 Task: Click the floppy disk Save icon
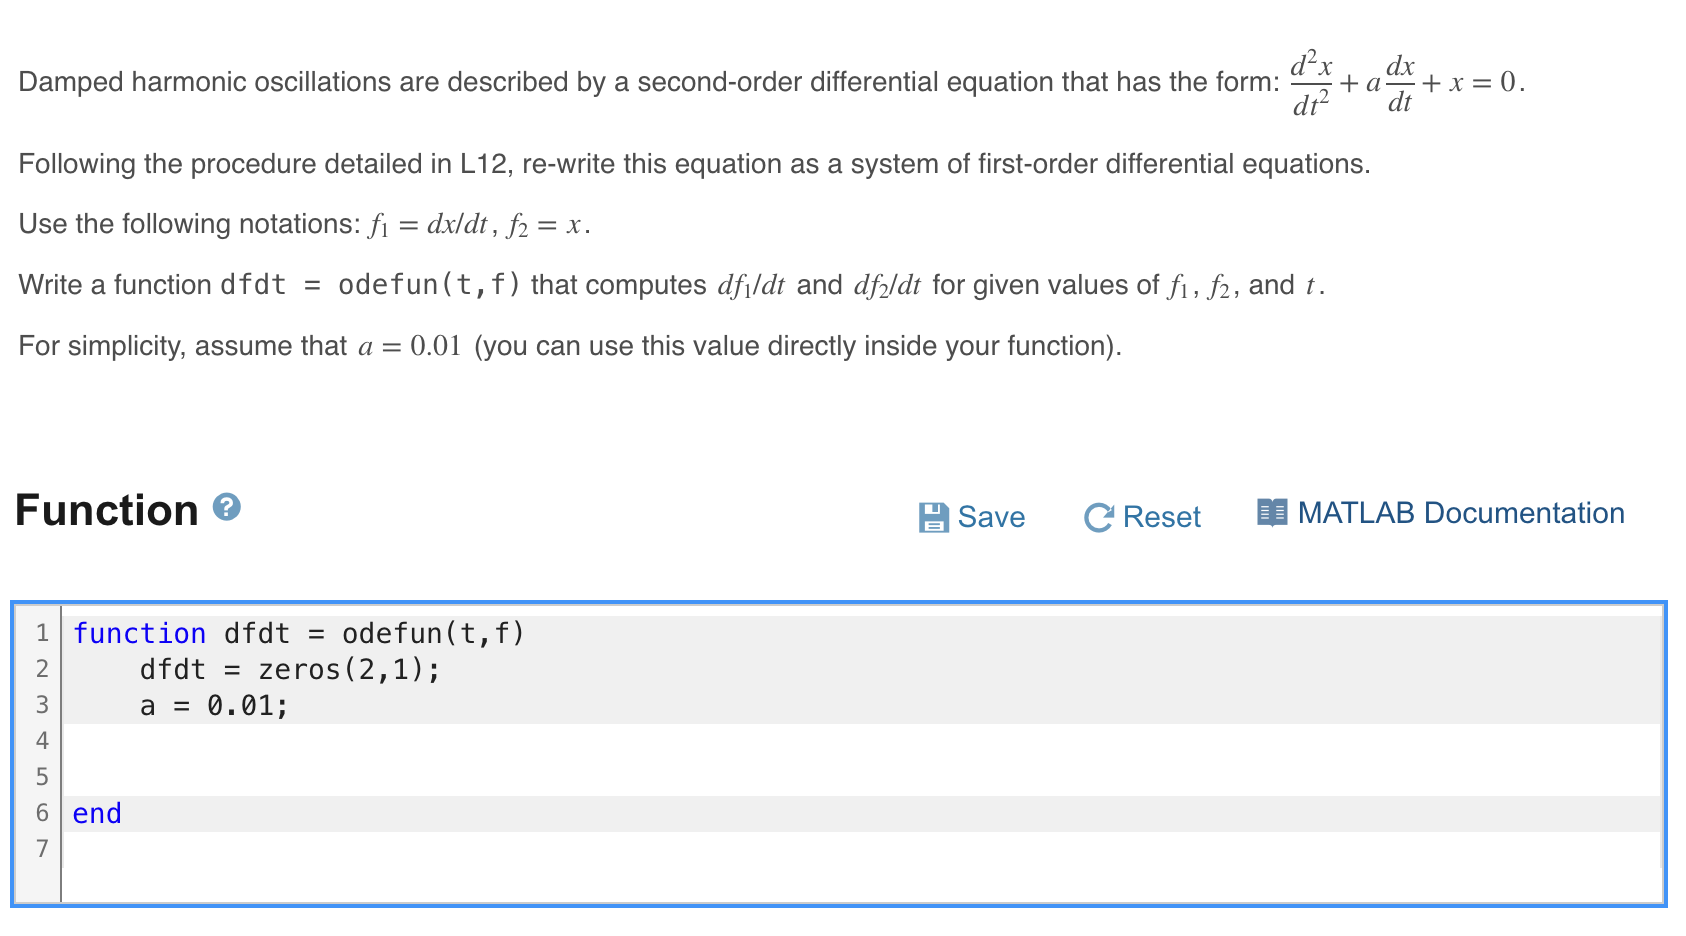click(933, 517)
